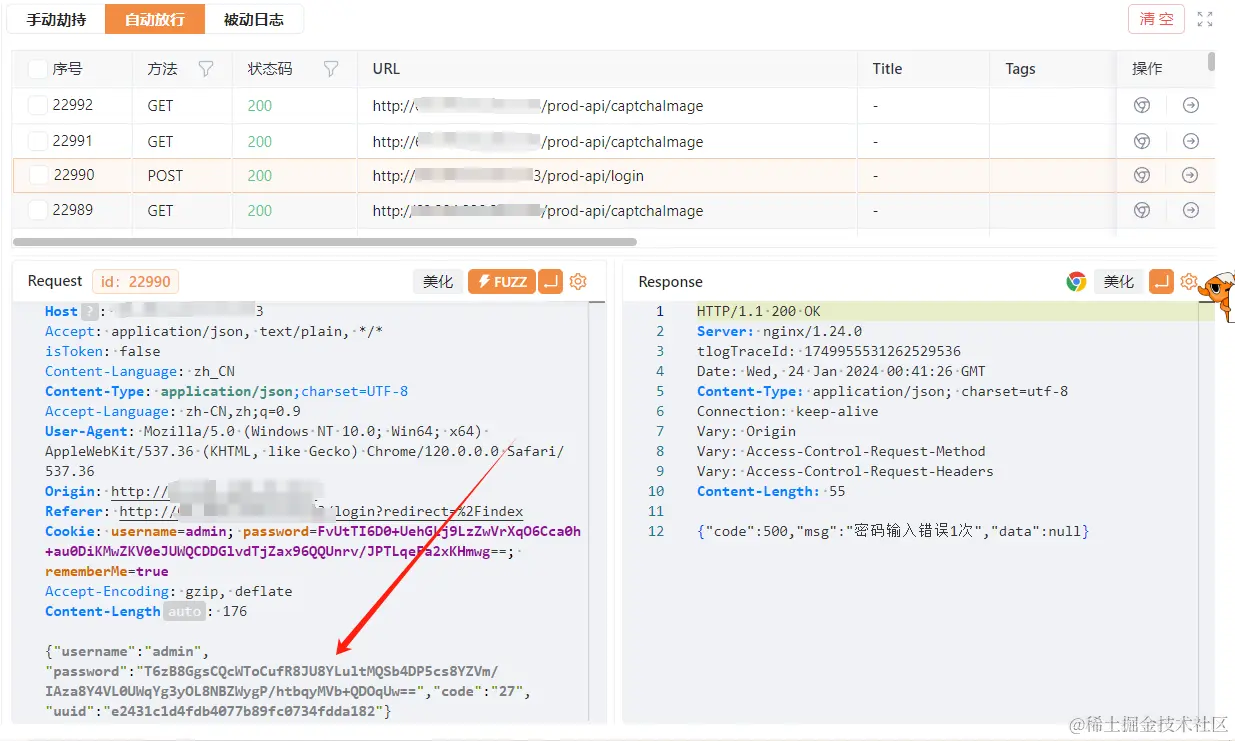Click the Host question mark badge
This screenshot has width=1235, height=741.
point(90,311)
